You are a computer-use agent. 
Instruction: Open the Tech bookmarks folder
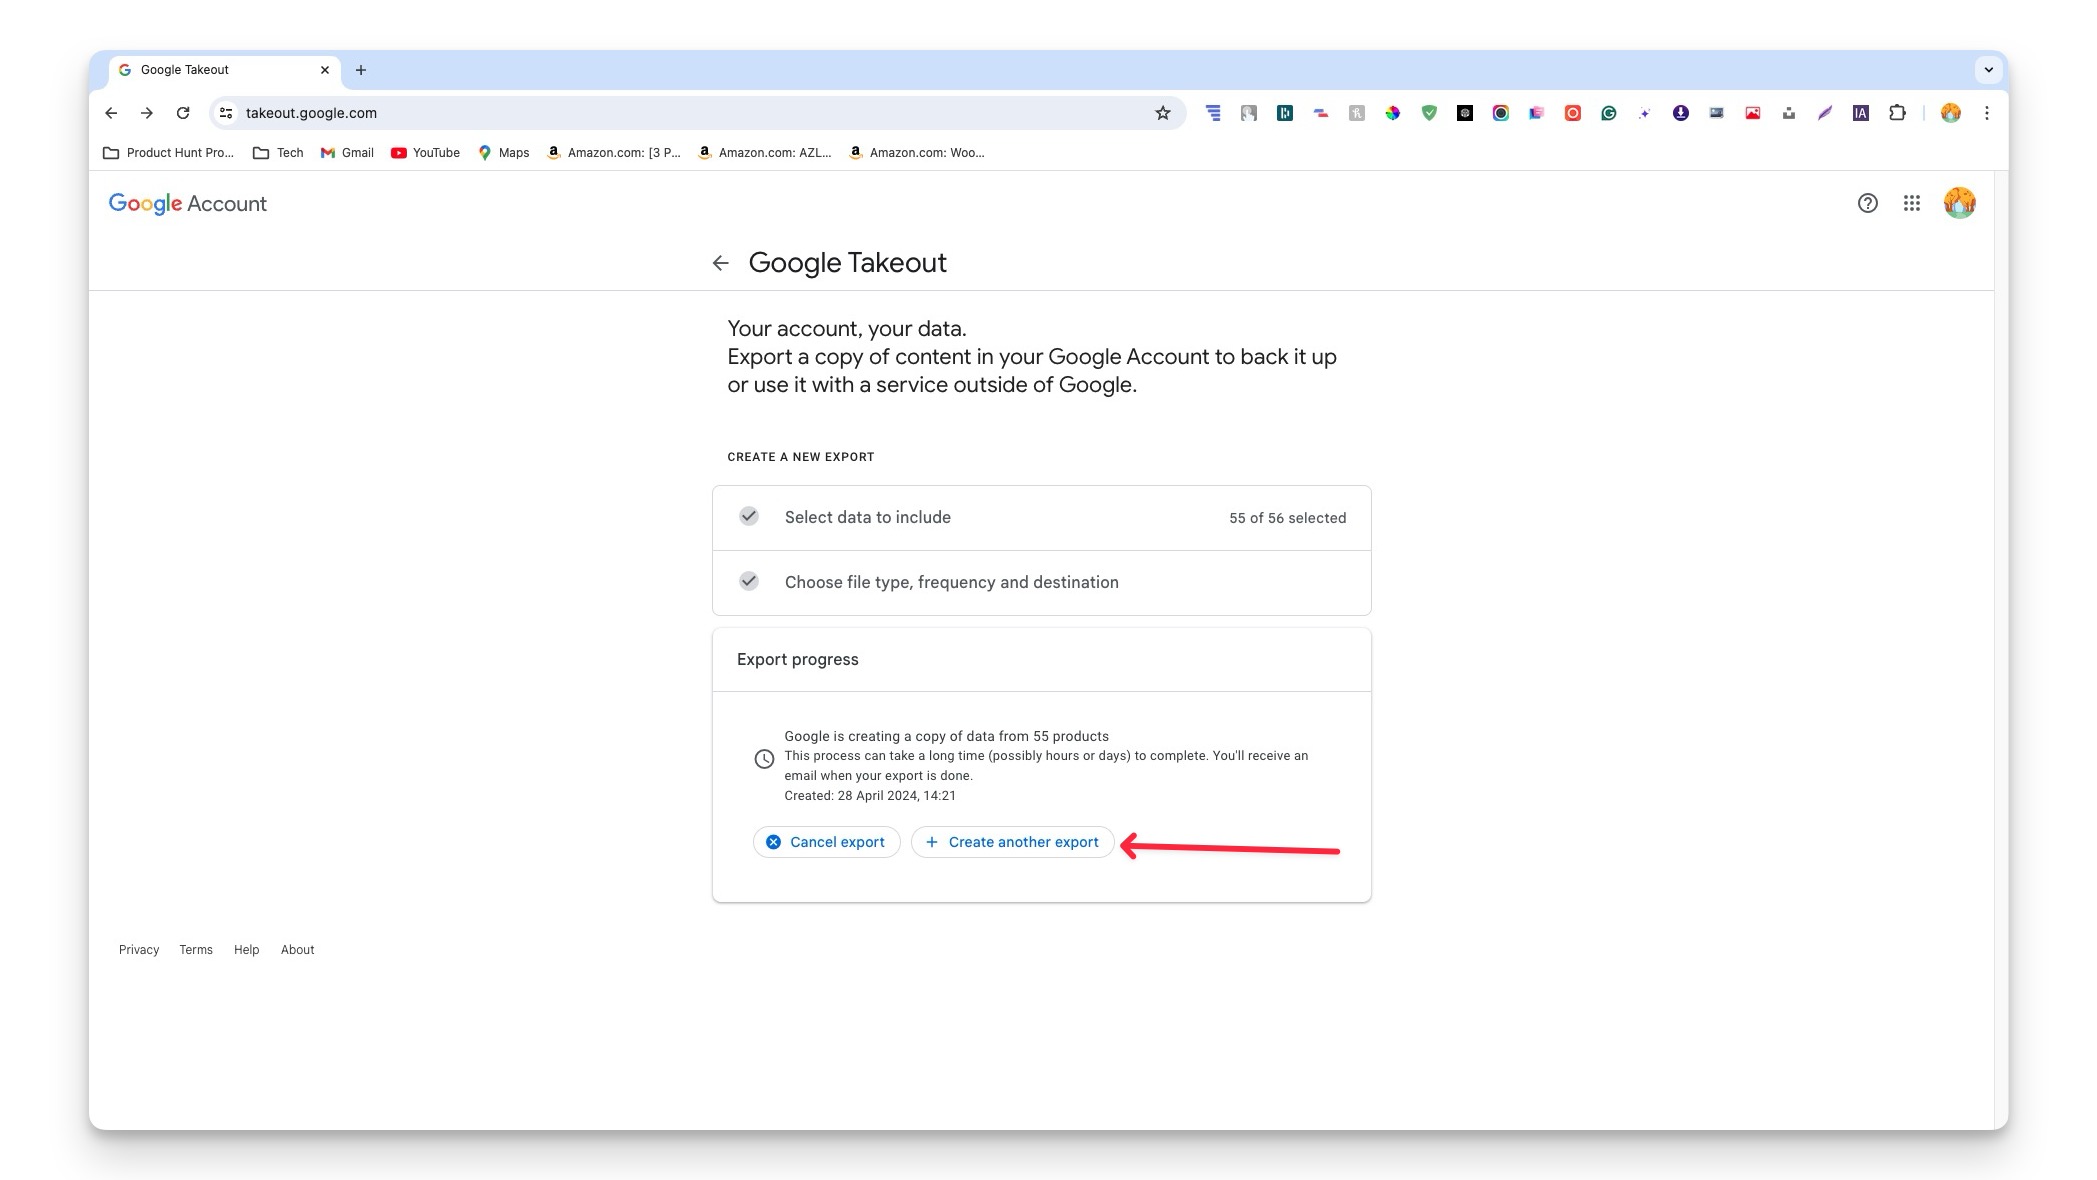tap(278, 153)
